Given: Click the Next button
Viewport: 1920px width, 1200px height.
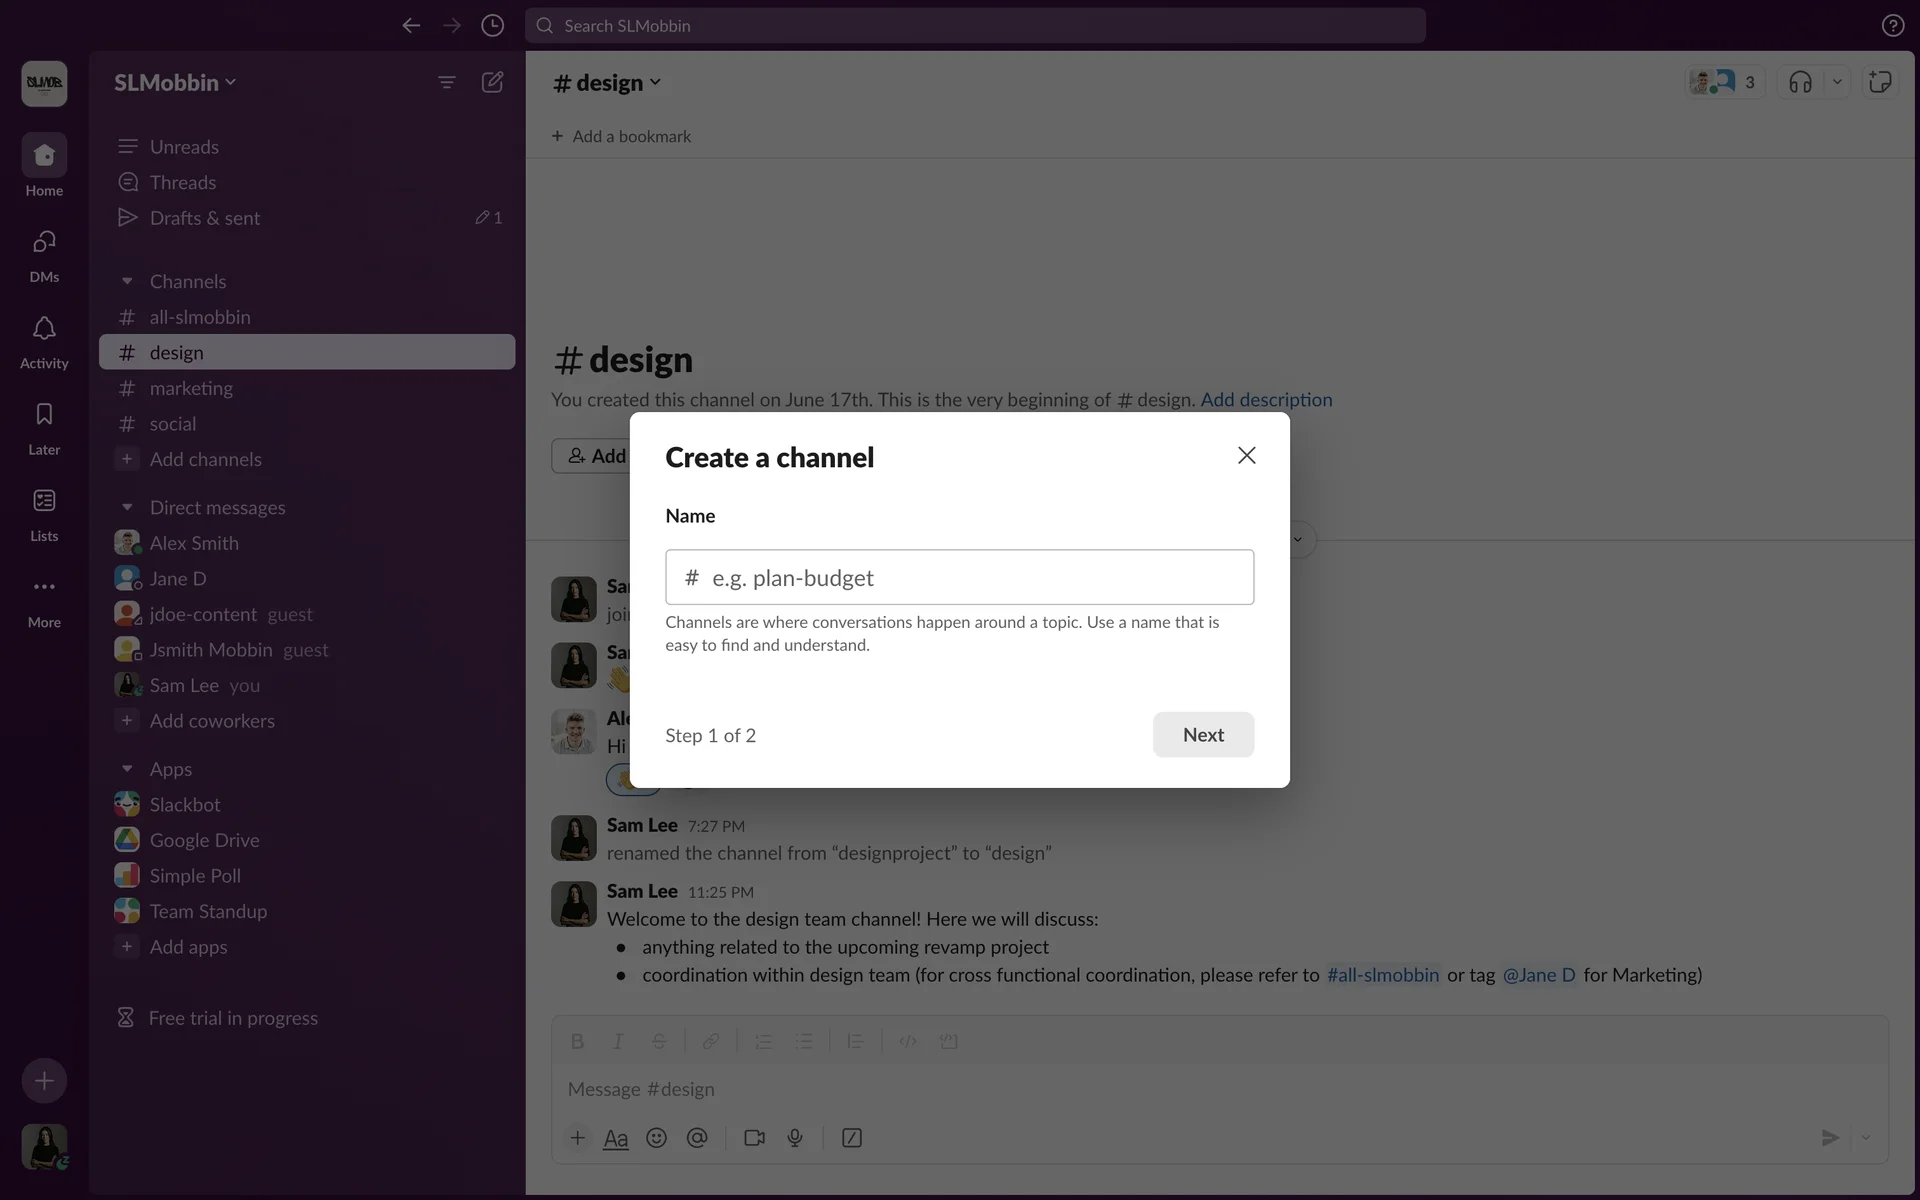Looking at the screenshot, I should pos(1203,735).
